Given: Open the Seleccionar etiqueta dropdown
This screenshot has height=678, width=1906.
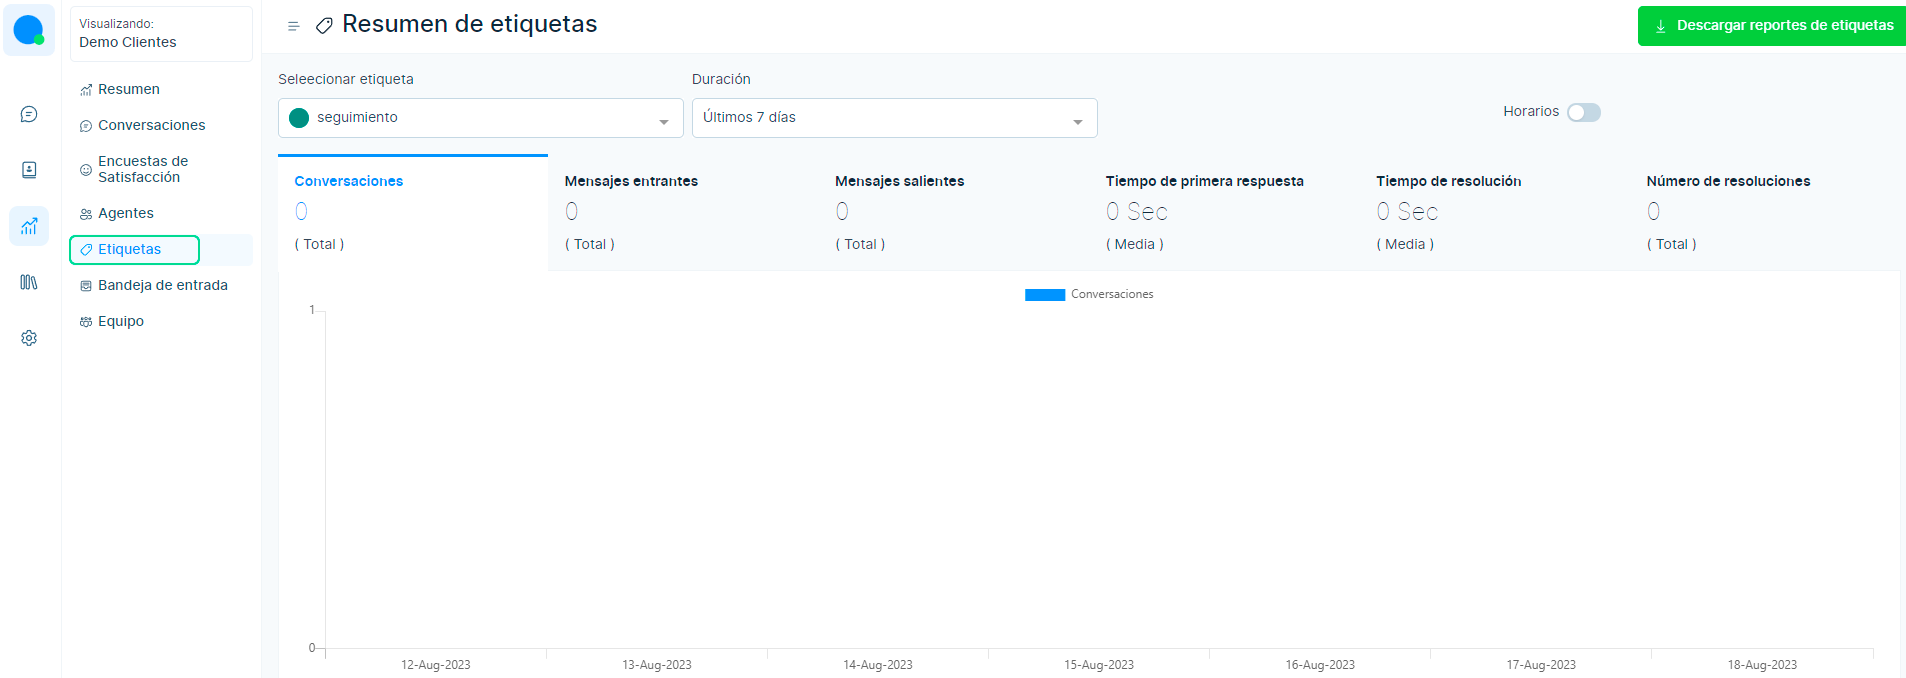Looking at the screenshot, I should click(480, 118).
